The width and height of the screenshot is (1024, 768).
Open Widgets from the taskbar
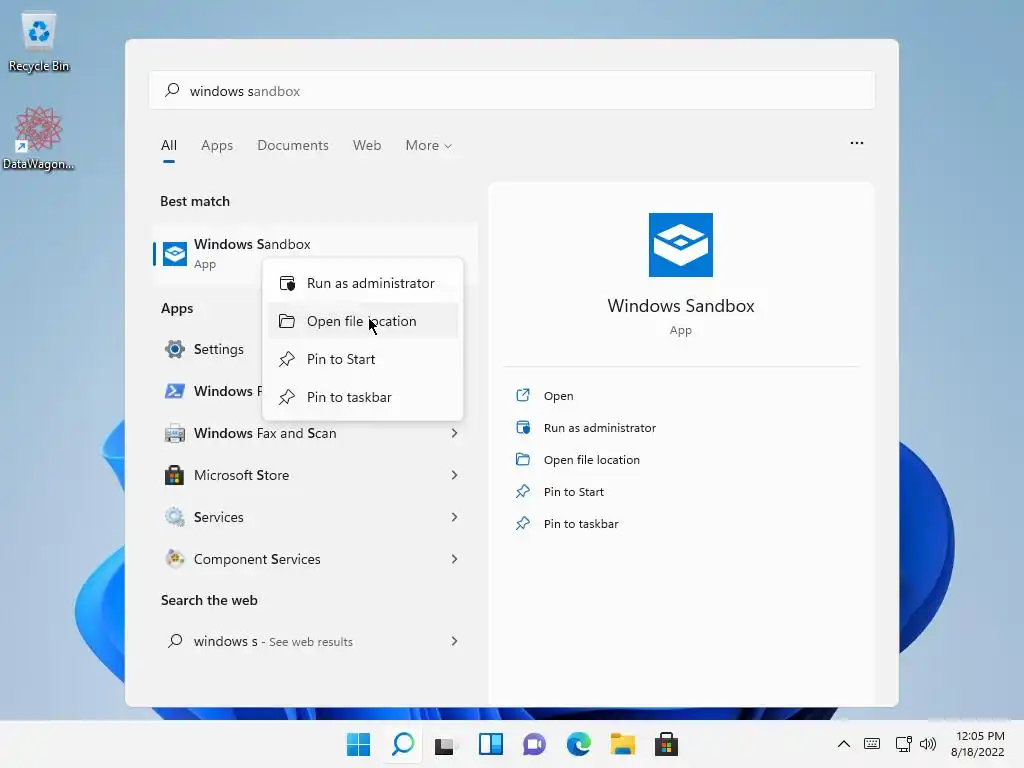(490, 744)
